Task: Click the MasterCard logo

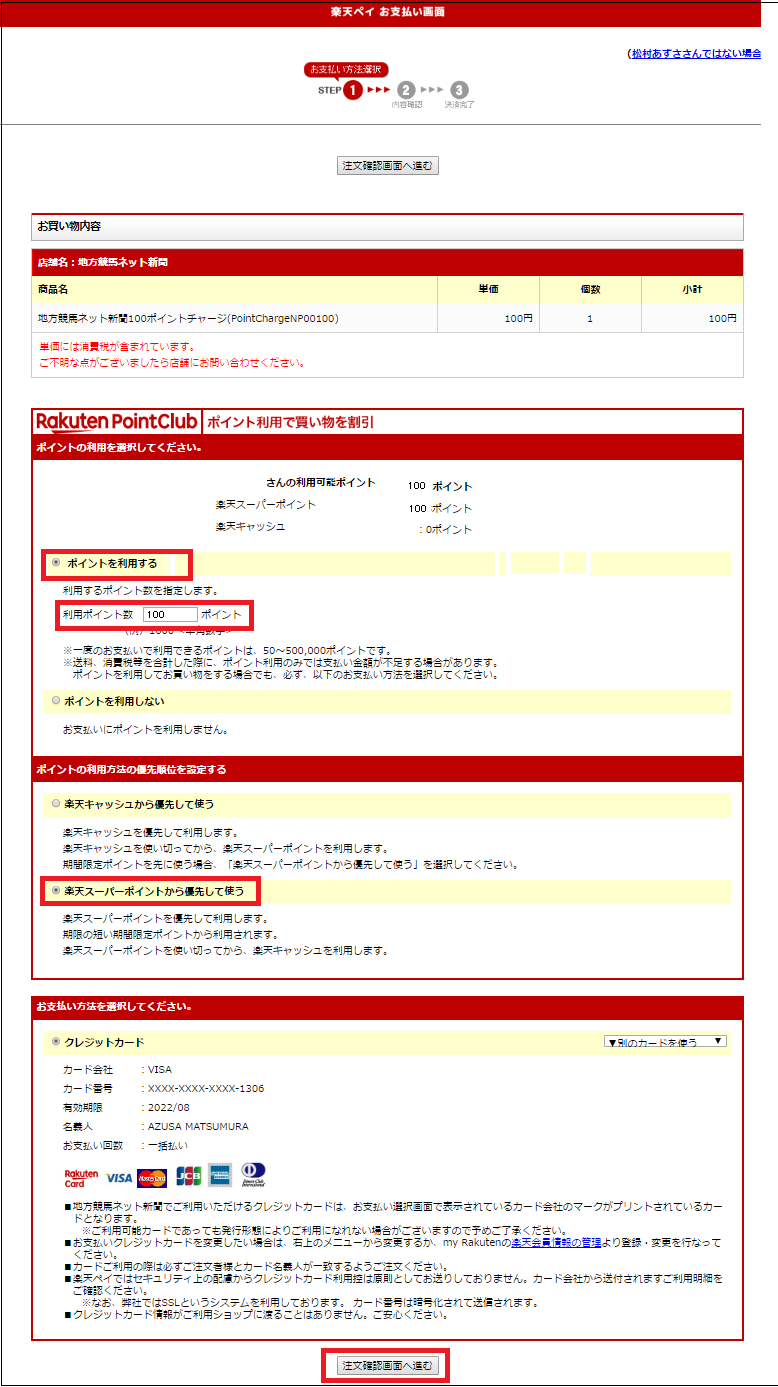Action: 151,1177
